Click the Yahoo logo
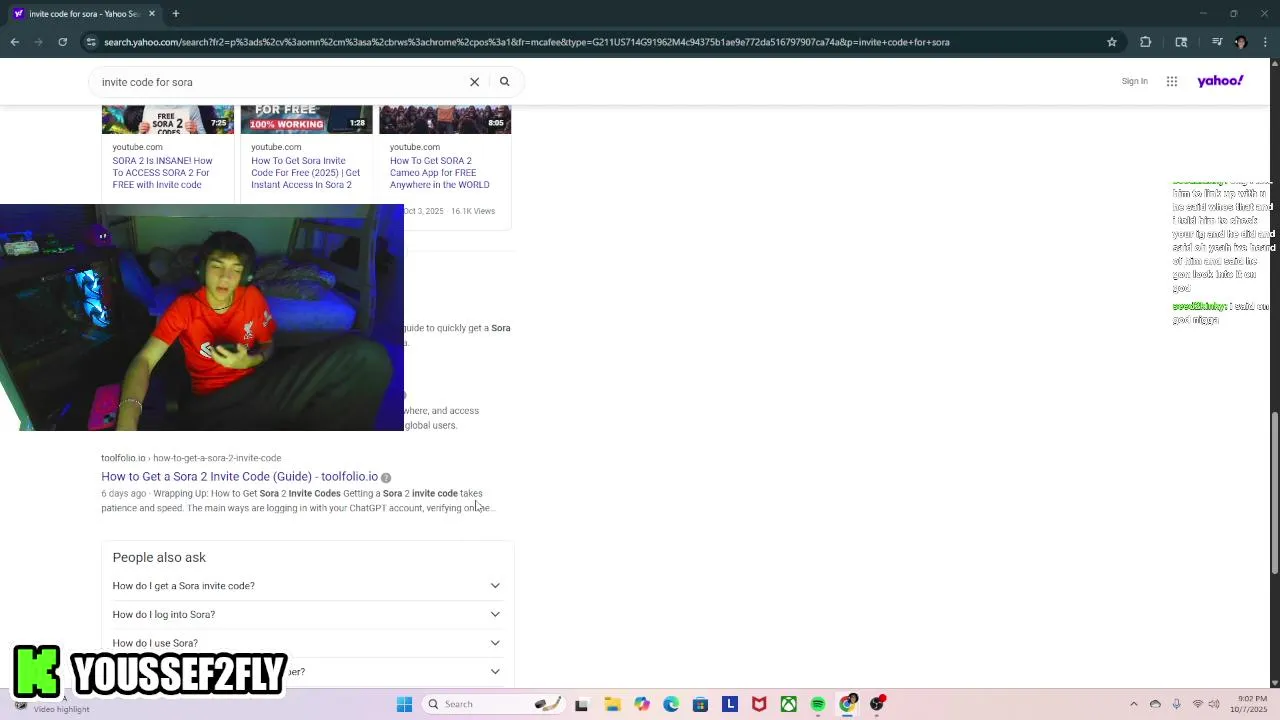Image resolution: width=1280 pixels, height=720 pixels. 1220,81
